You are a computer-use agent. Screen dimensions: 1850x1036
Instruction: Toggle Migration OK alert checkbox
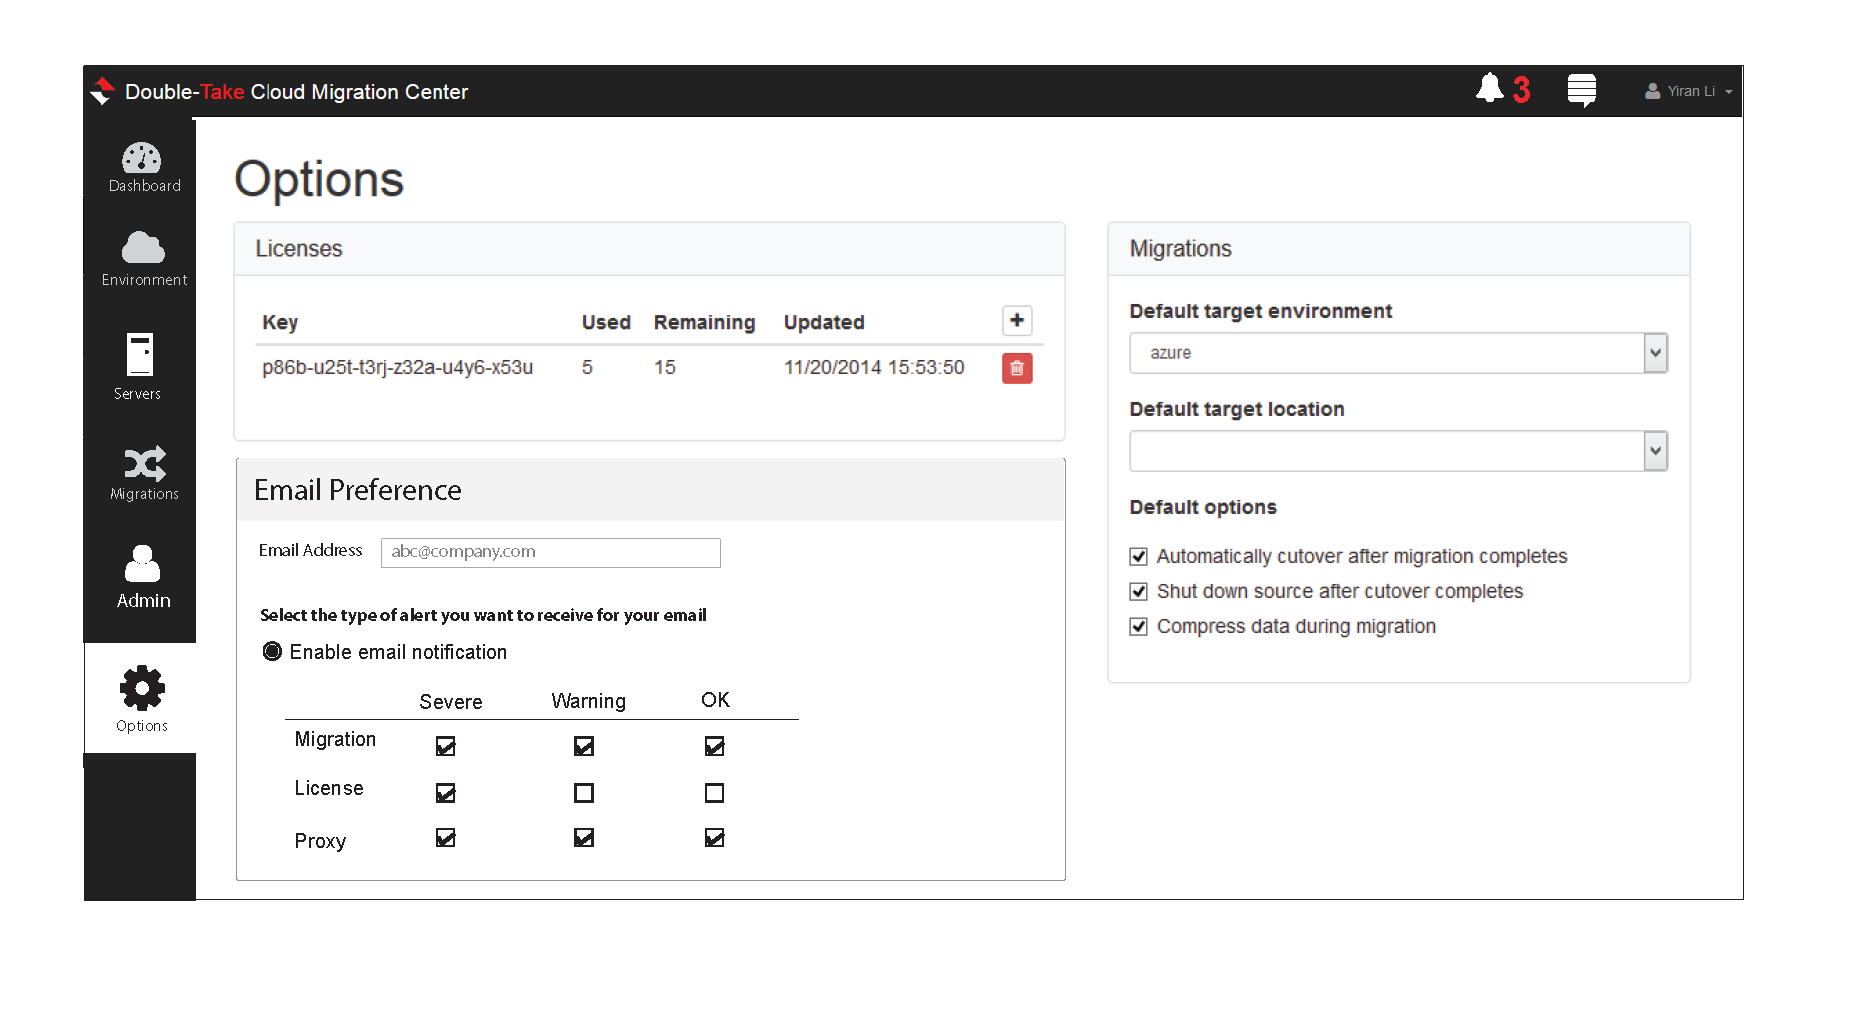[714, 746]
